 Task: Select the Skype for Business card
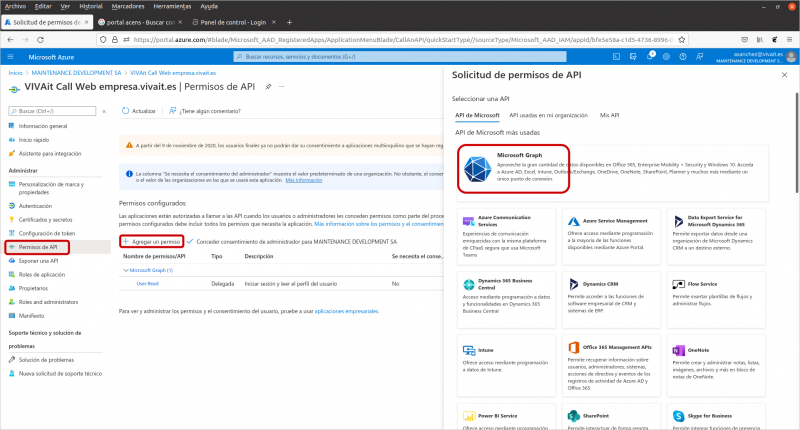coord(716,417)
